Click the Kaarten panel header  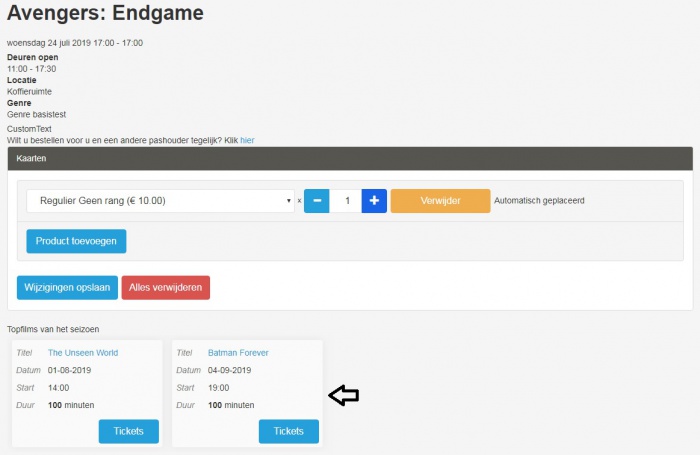350,159
